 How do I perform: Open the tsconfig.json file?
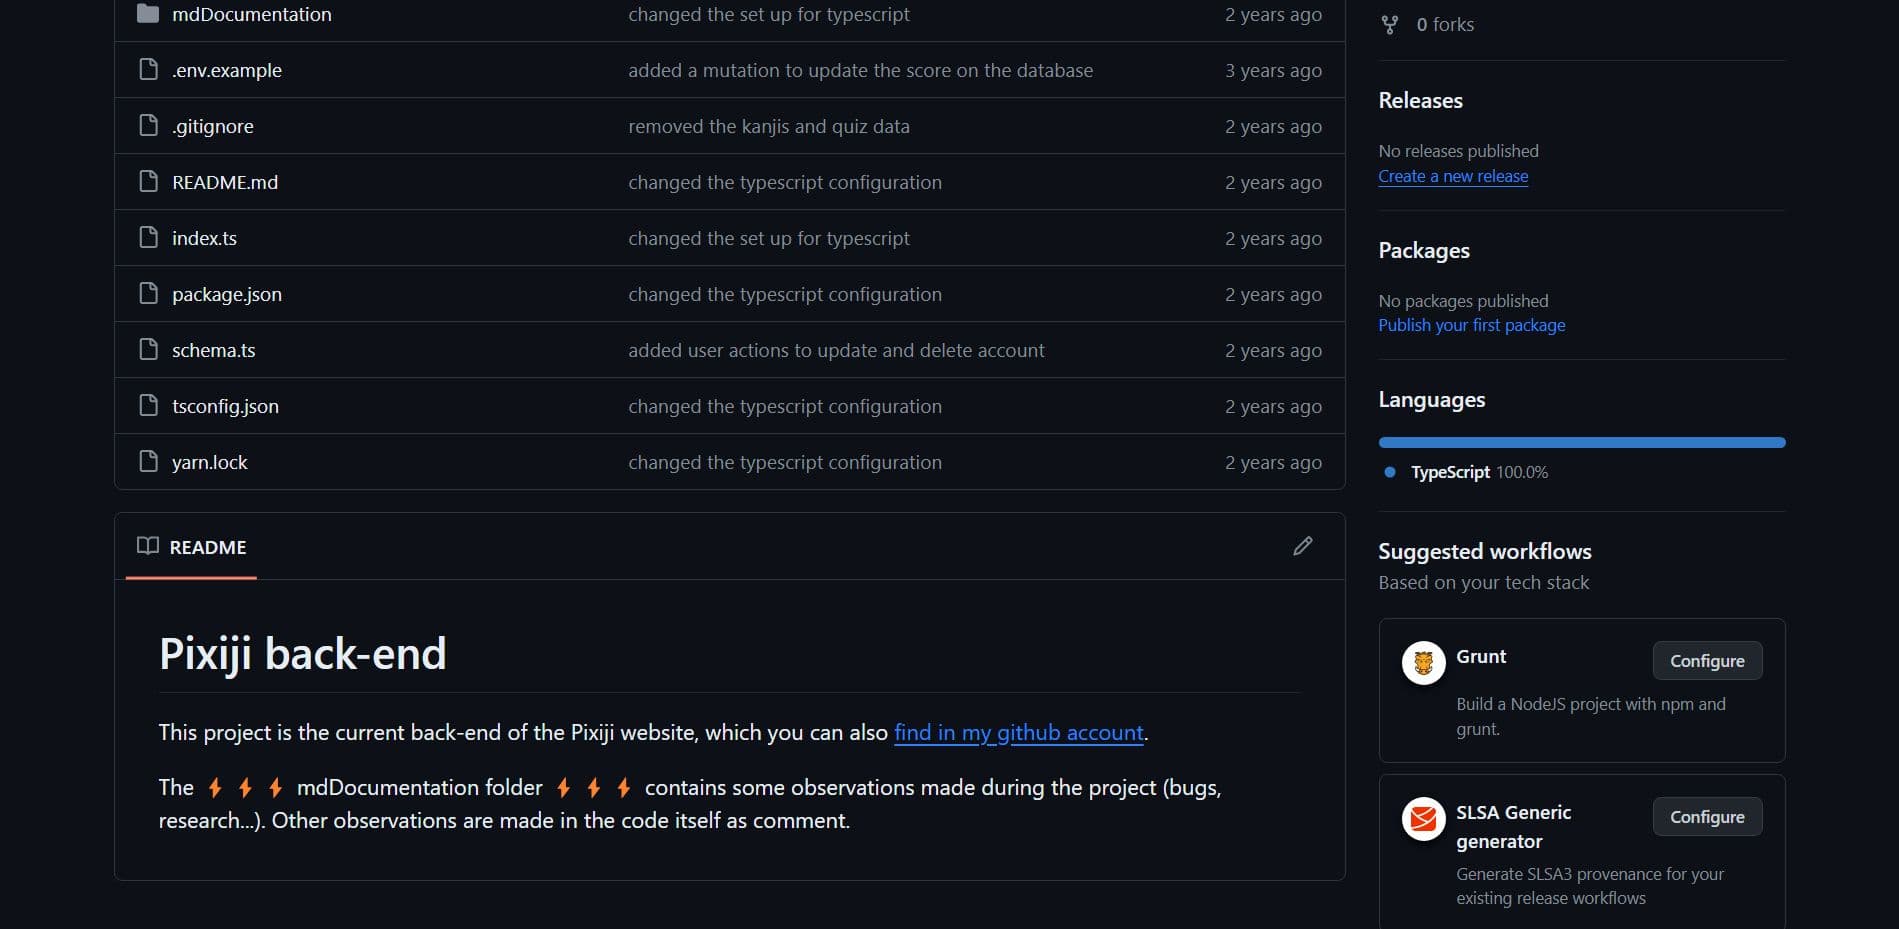[225, 406]
